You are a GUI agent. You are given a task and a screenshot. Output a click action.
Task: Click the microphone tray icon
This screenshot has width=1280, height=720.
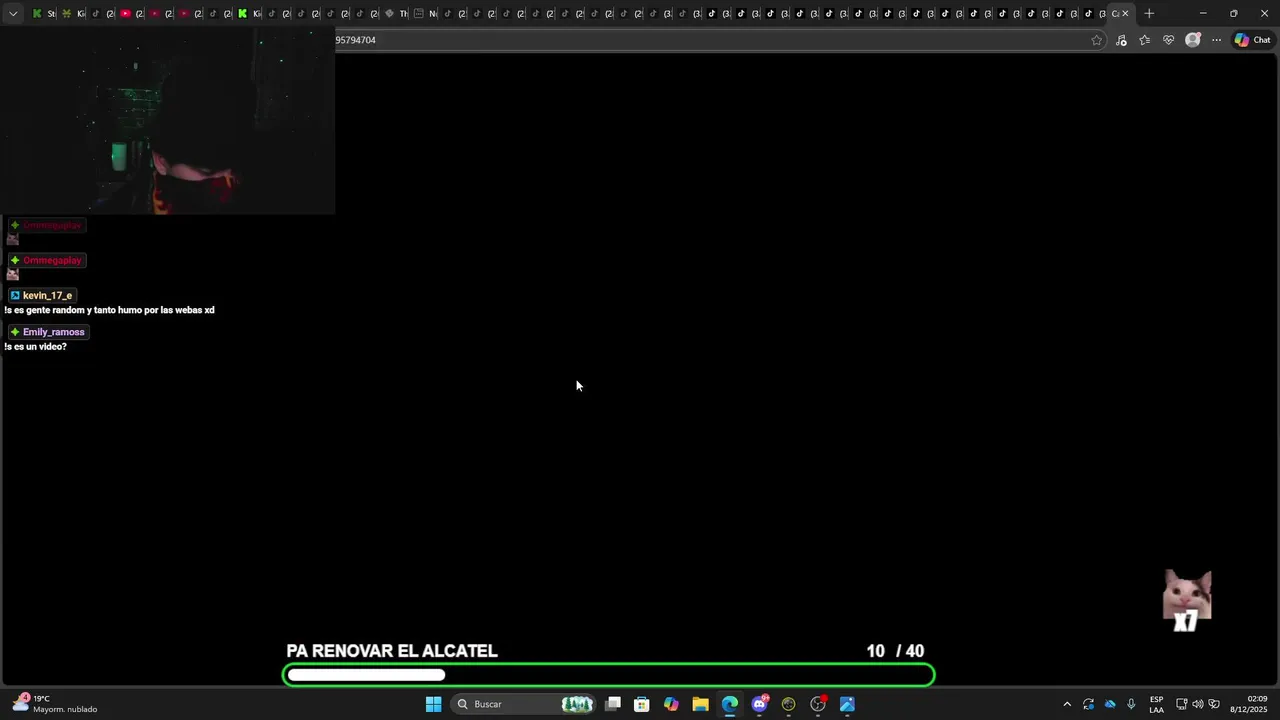(x=1131, y=704)
